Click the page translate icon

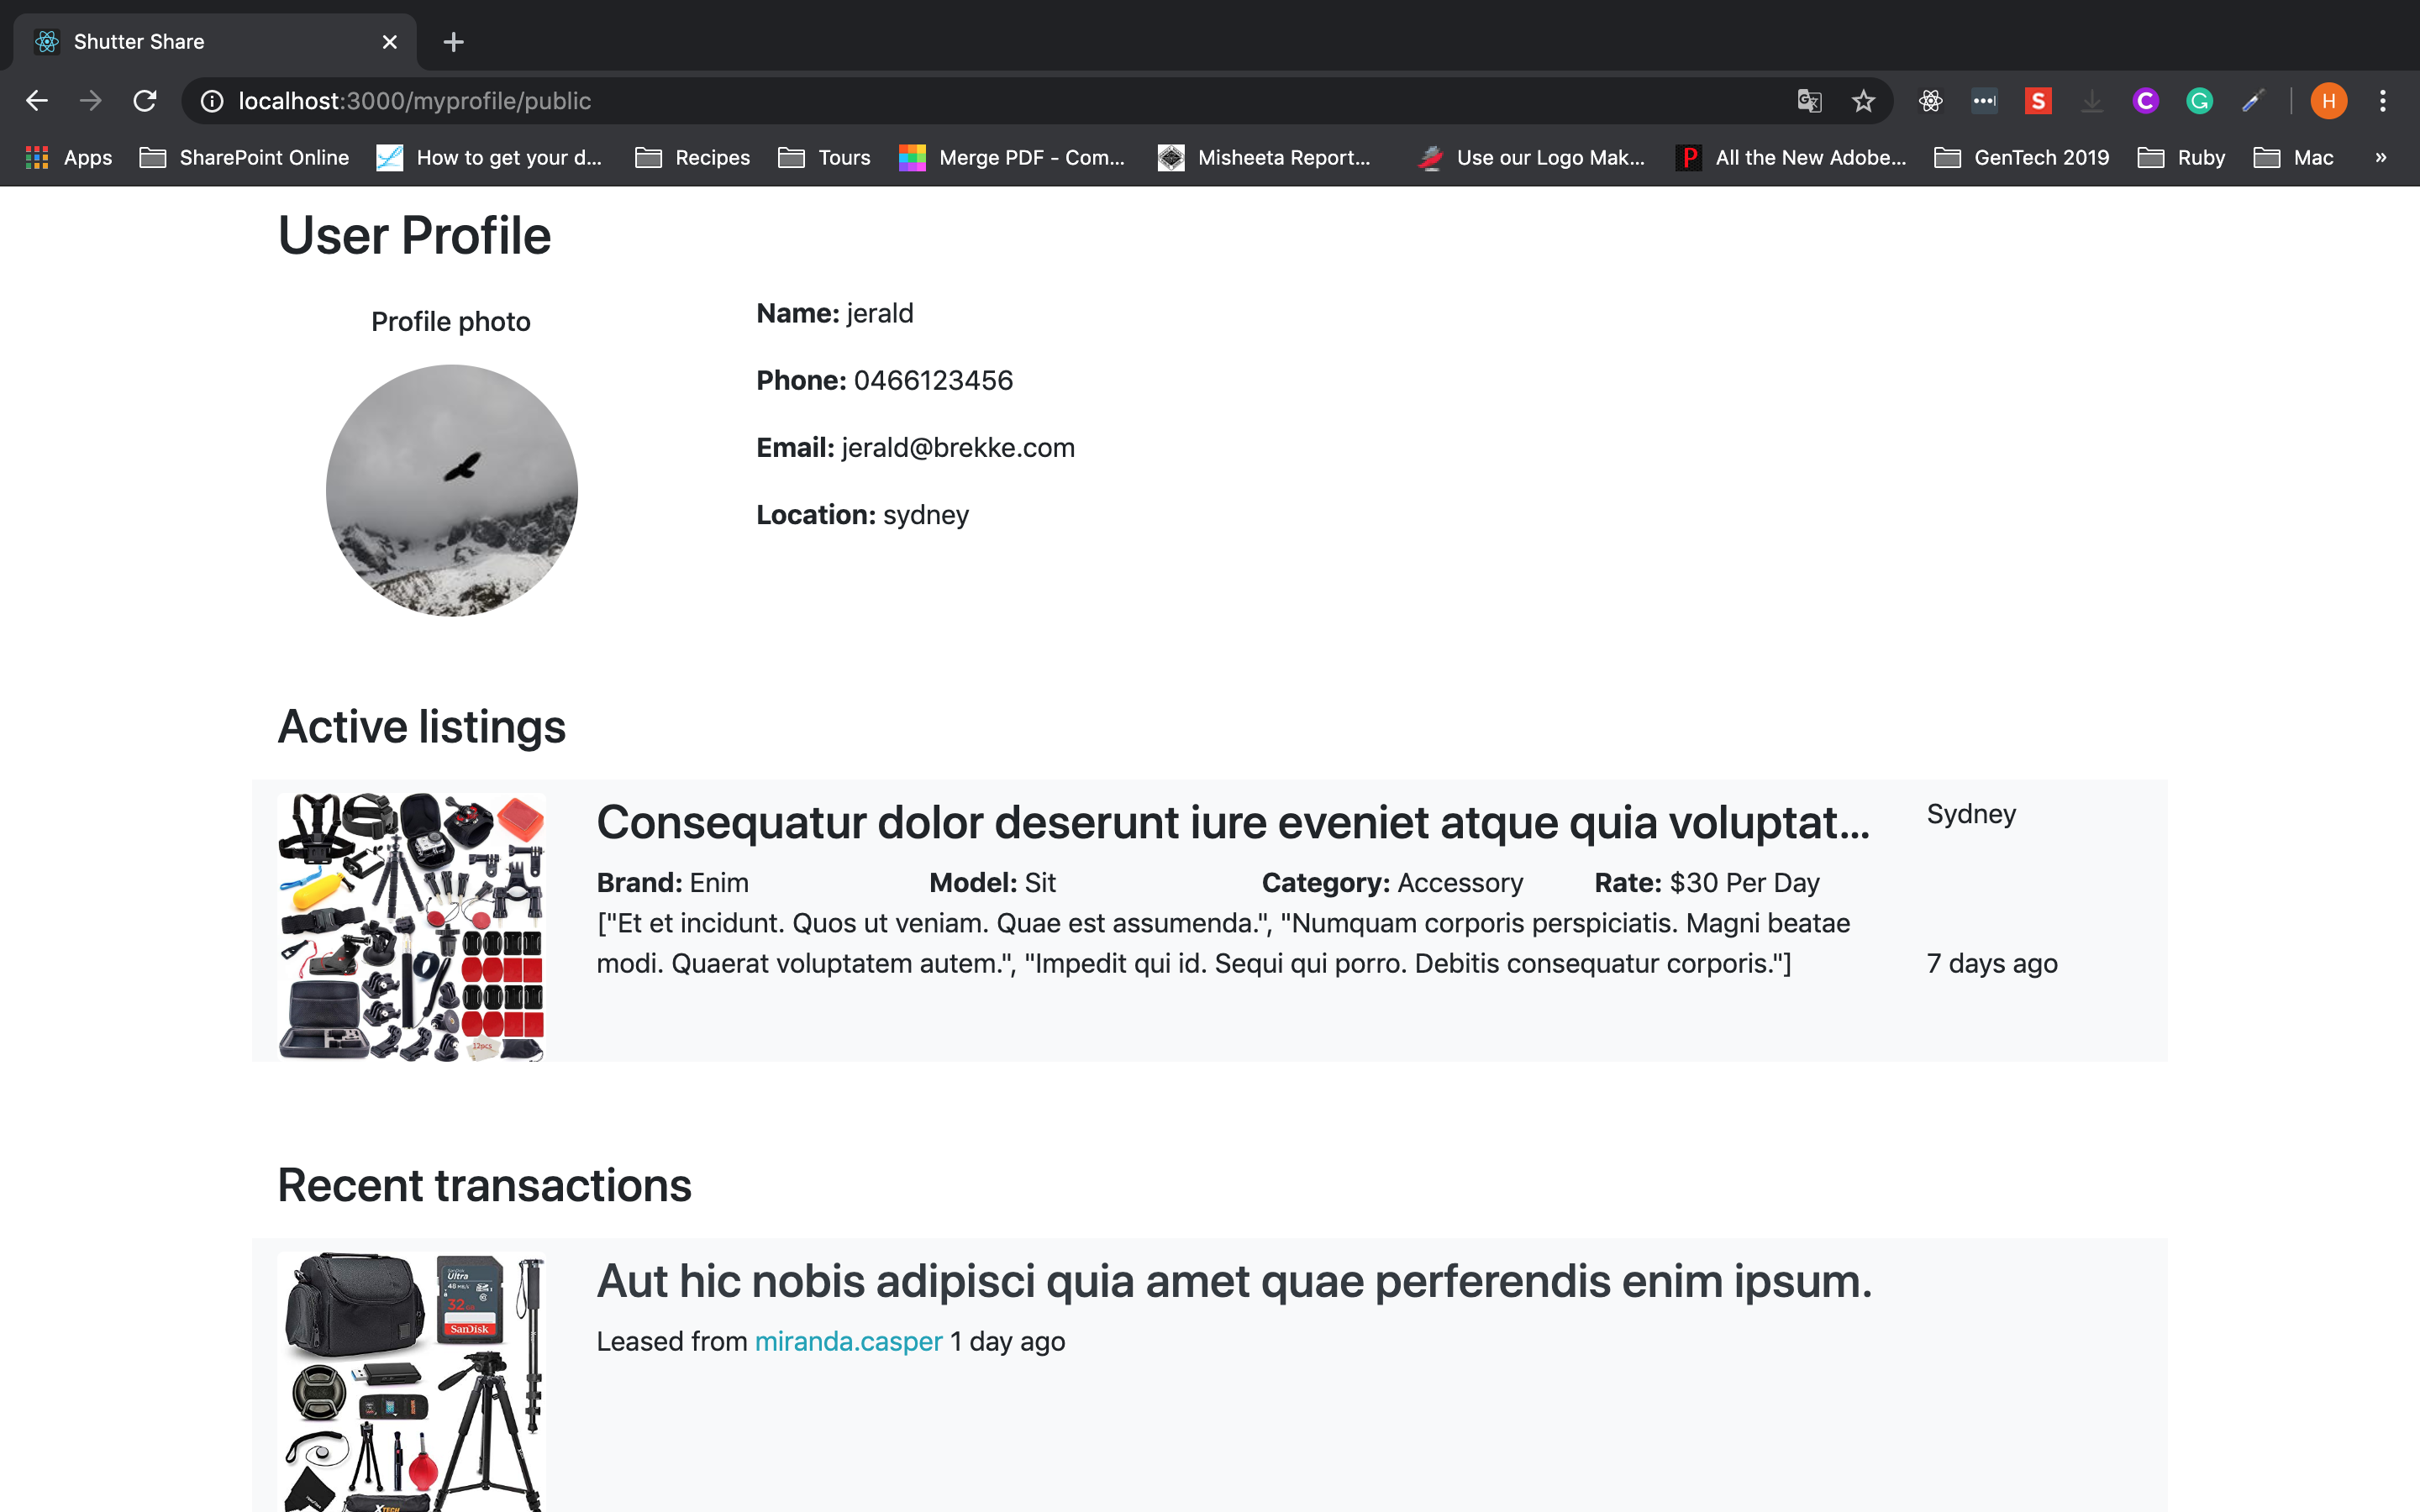(1808, 99)
